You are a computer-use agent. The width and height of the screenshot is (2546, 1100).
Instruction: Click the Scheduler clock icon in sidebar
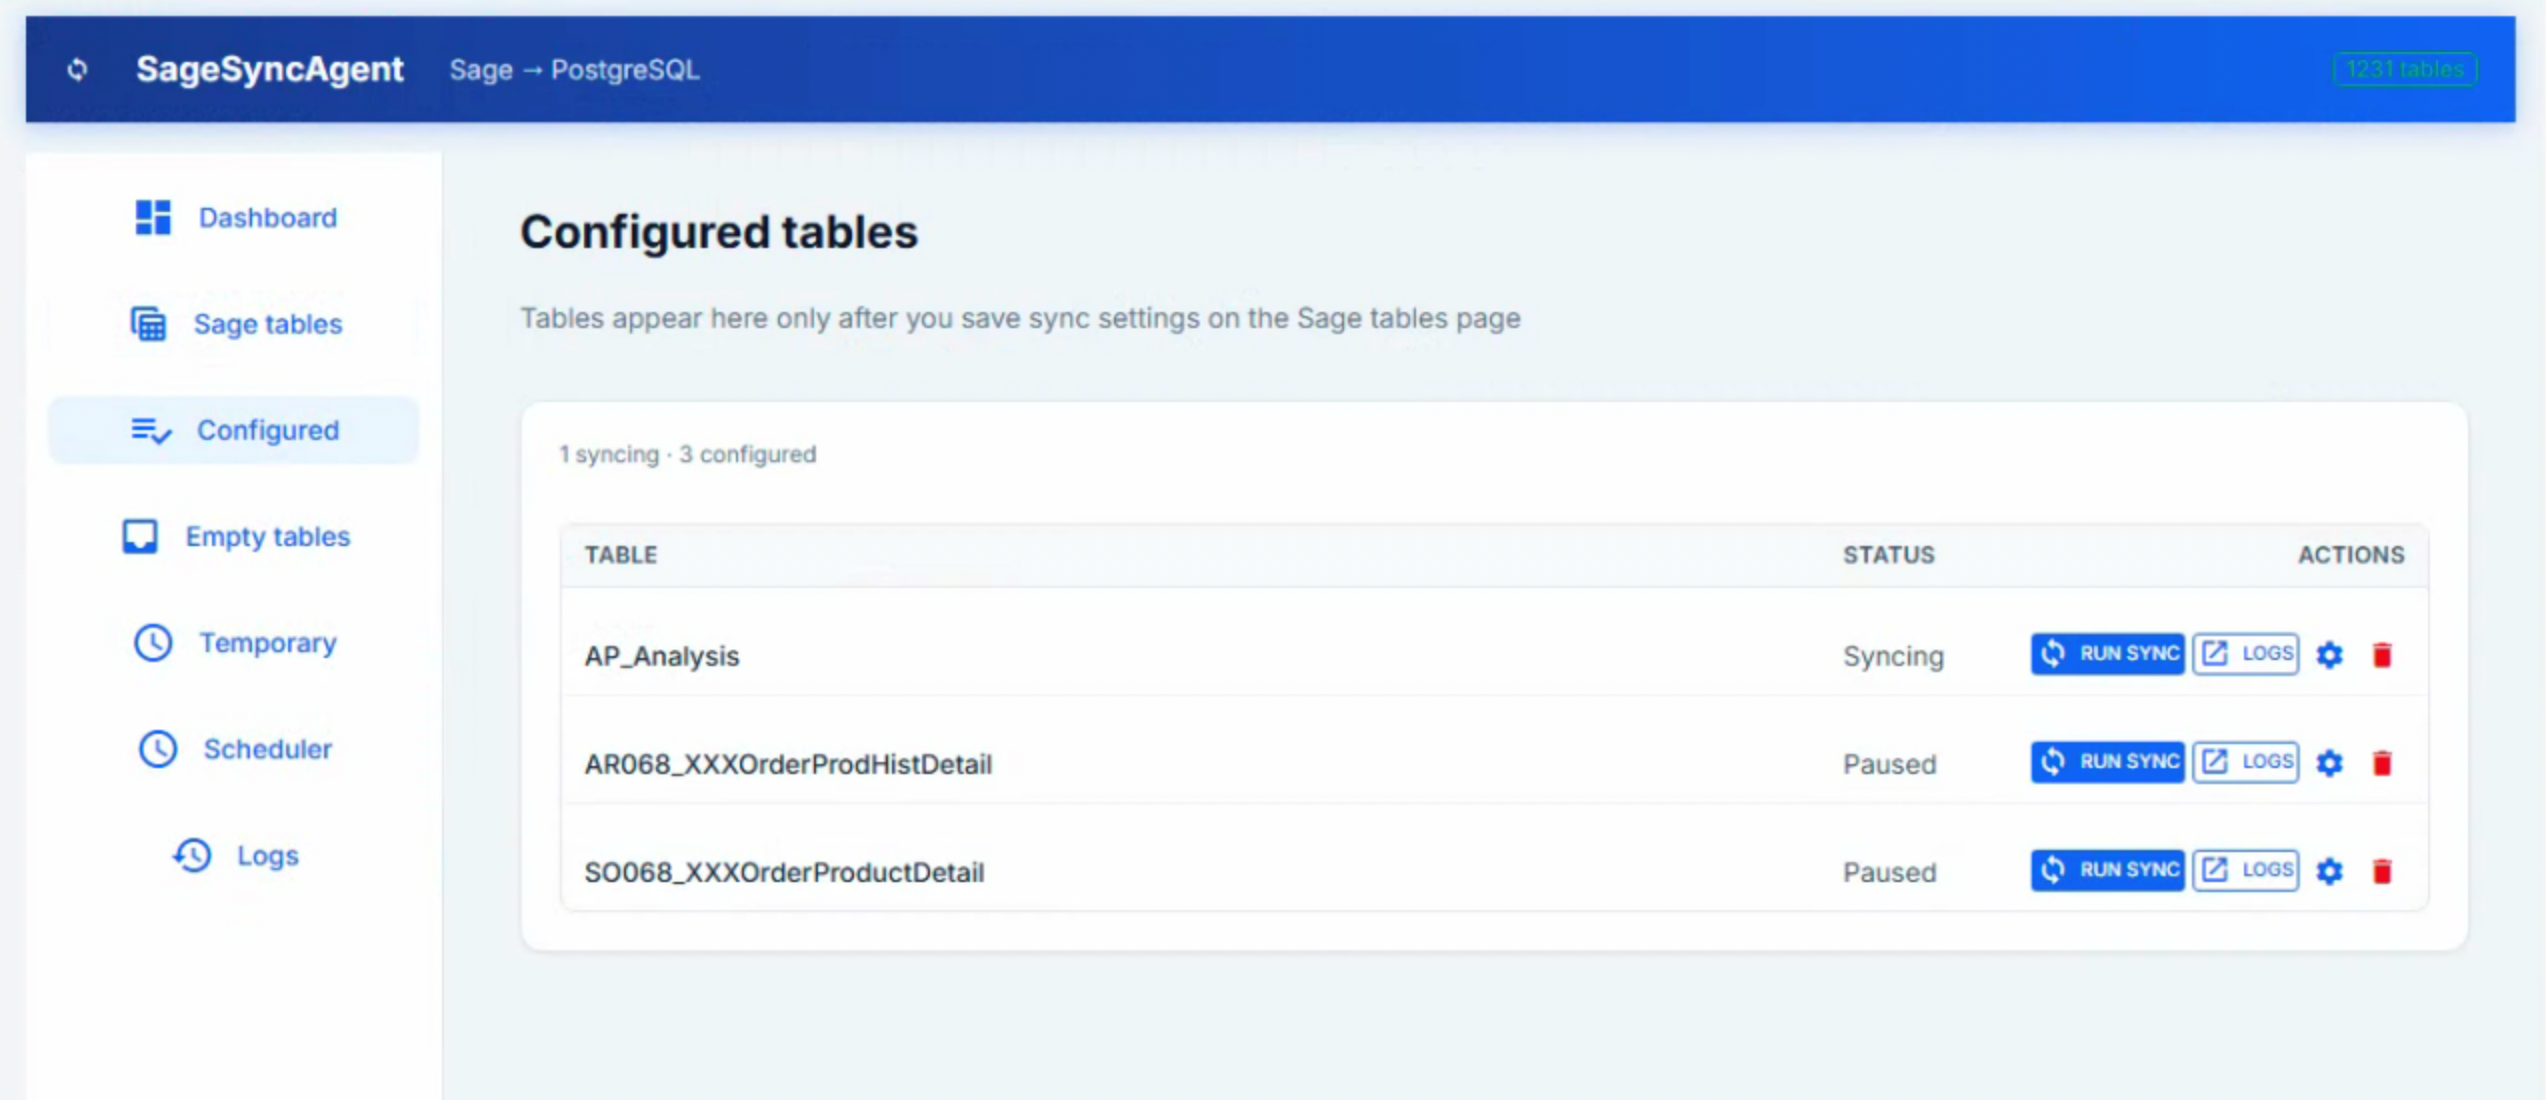tap(157, 749)
